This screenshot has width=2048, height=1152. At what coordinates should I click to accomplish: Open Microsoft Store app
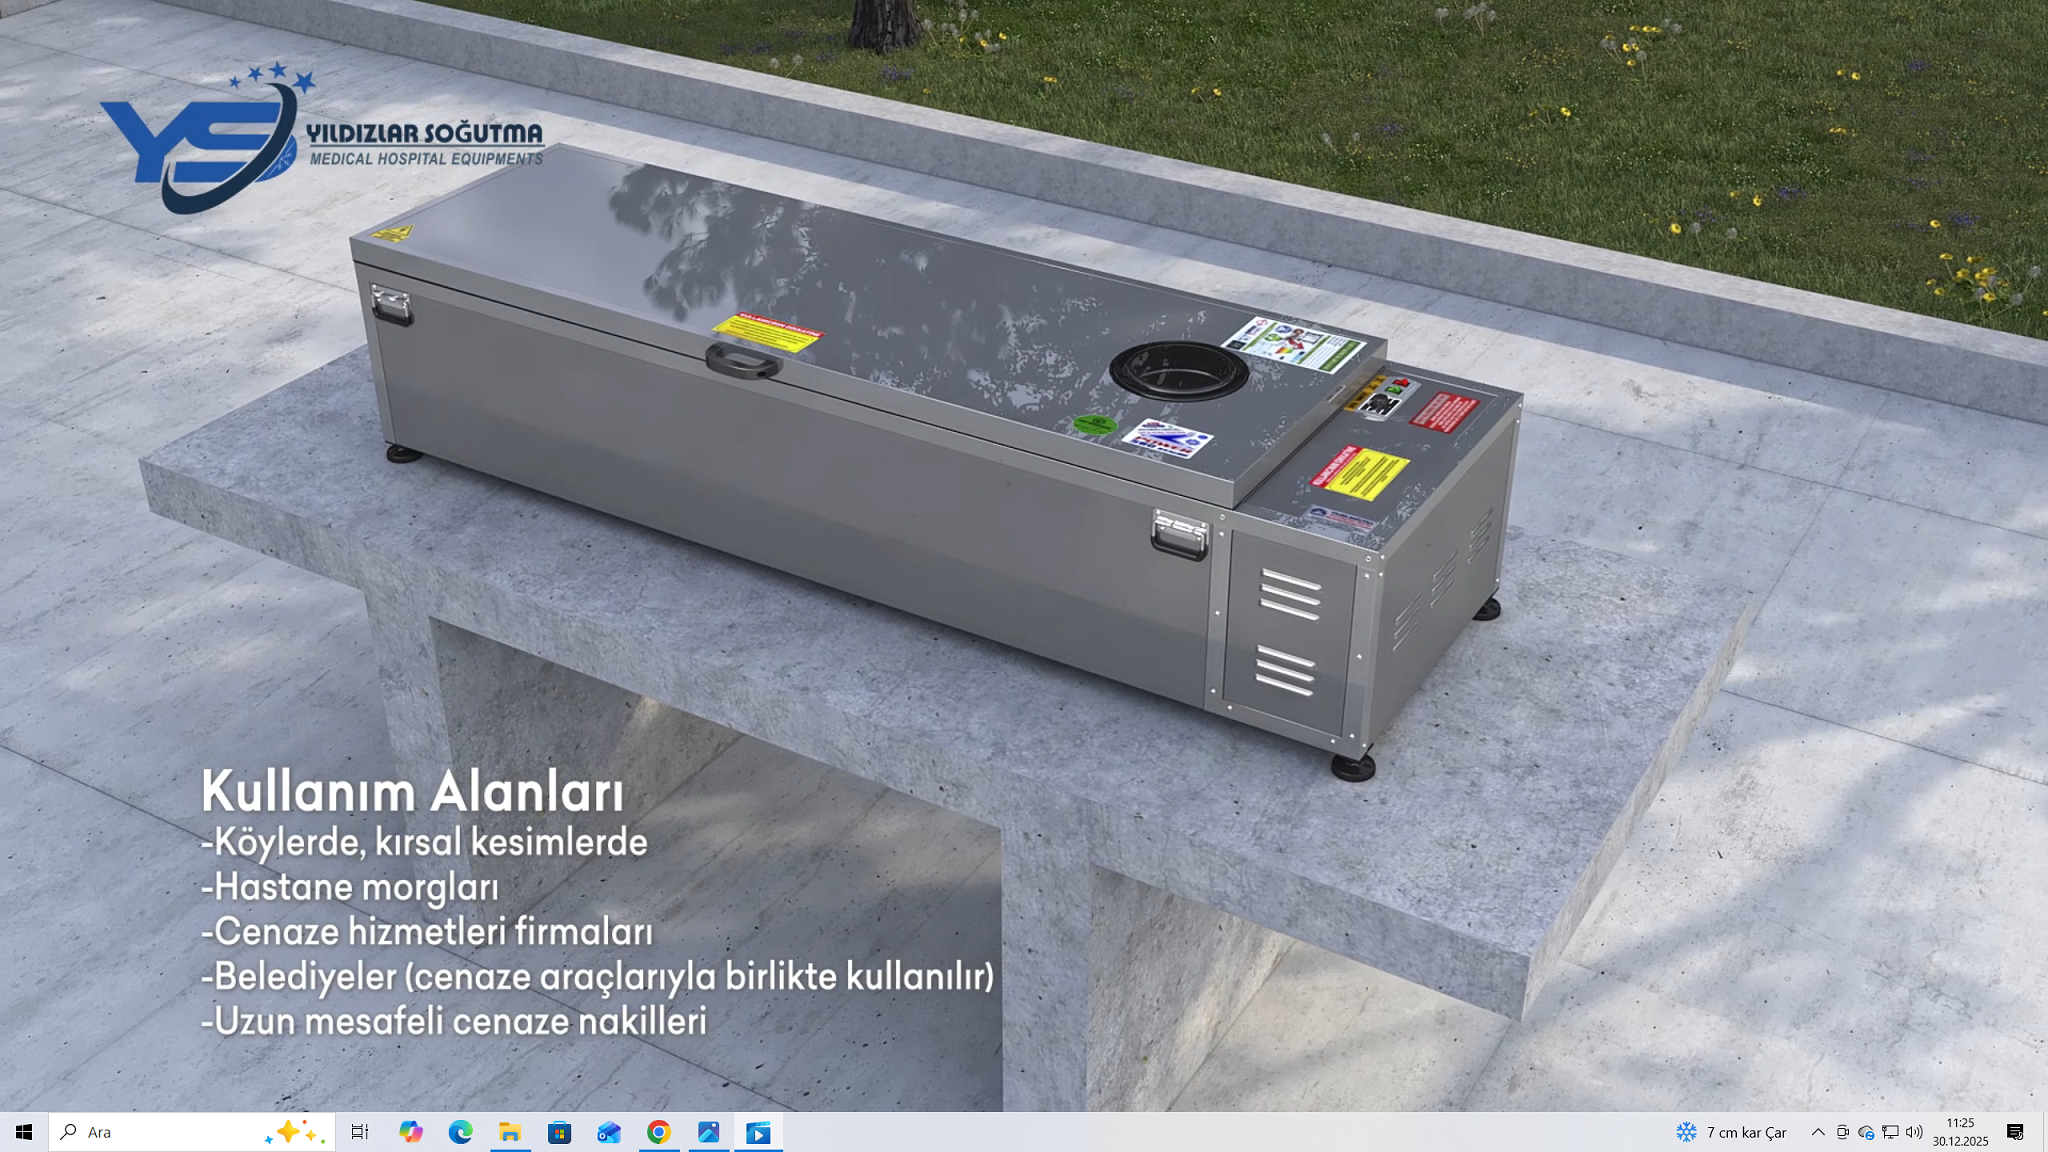click(559, 1132)
